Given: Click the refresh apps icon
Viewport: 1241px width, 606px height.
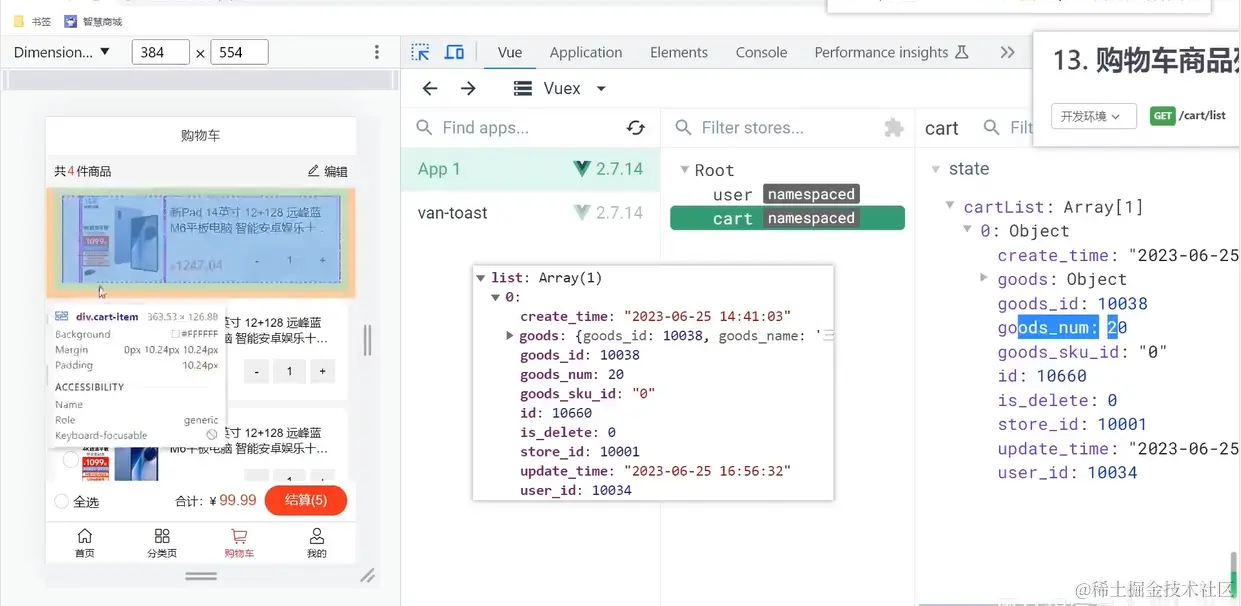Looking at the screenshot, I should click(635, 127).
